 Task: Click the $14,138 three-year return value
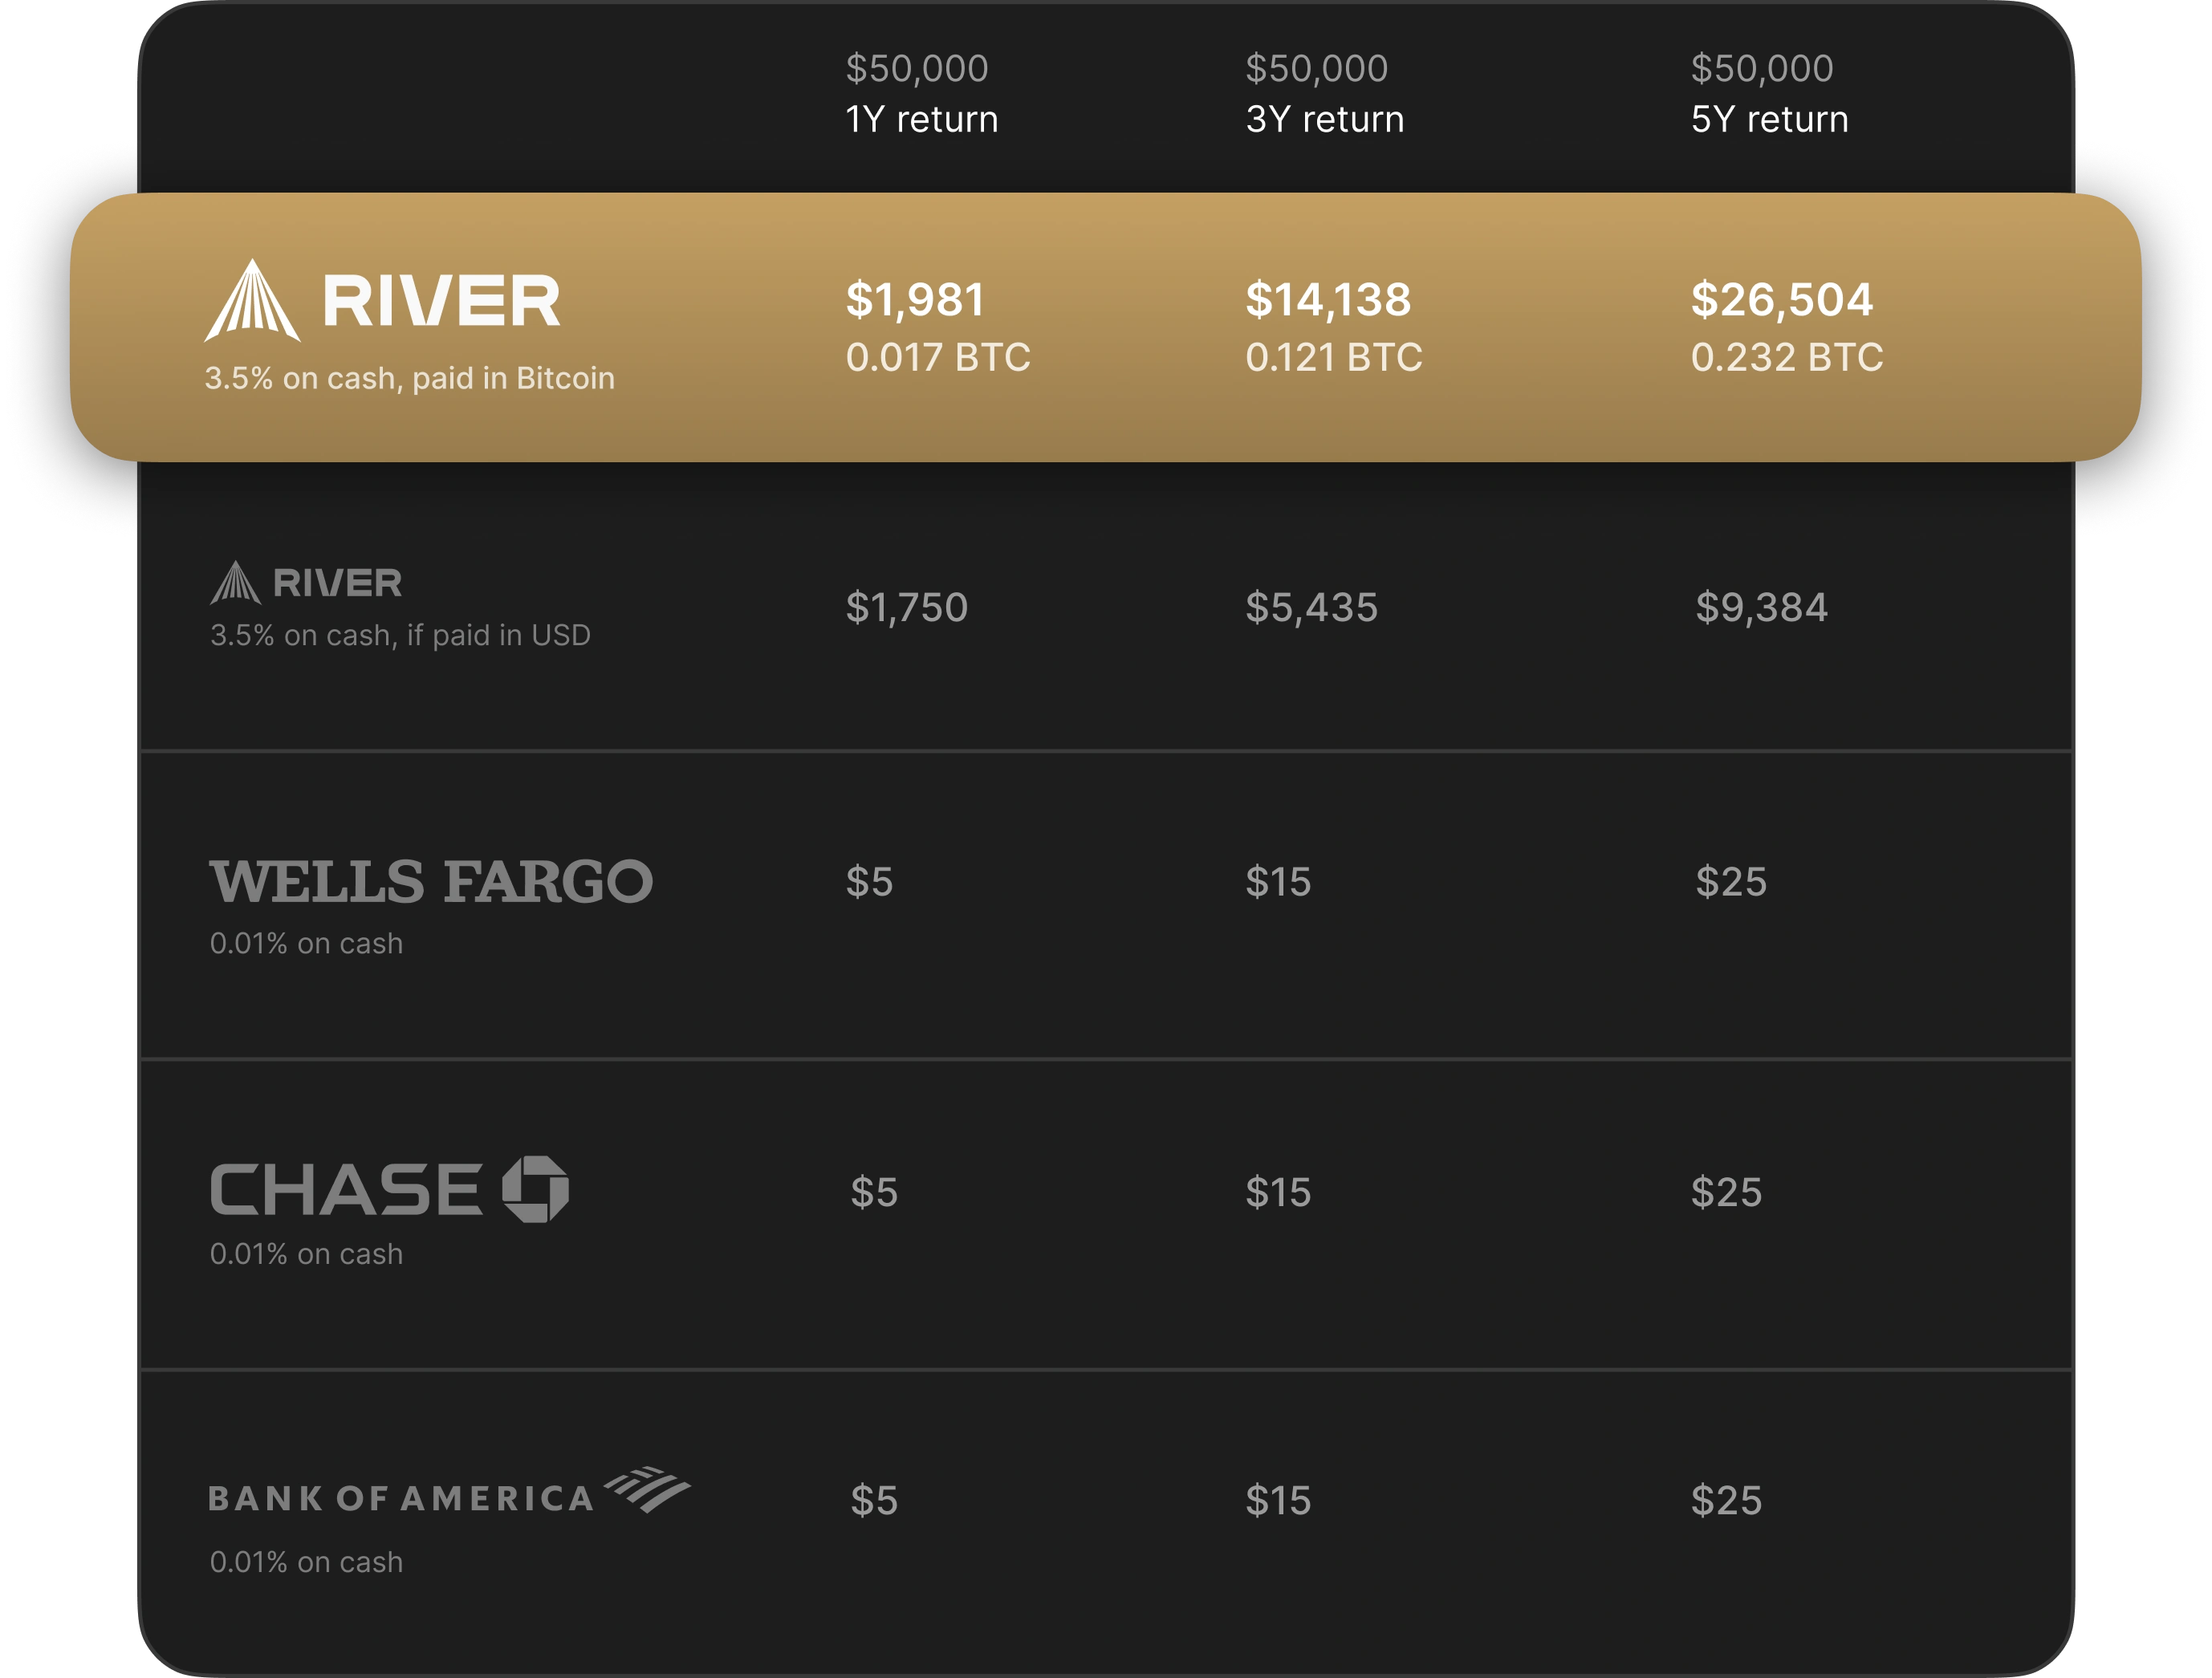1328,300
